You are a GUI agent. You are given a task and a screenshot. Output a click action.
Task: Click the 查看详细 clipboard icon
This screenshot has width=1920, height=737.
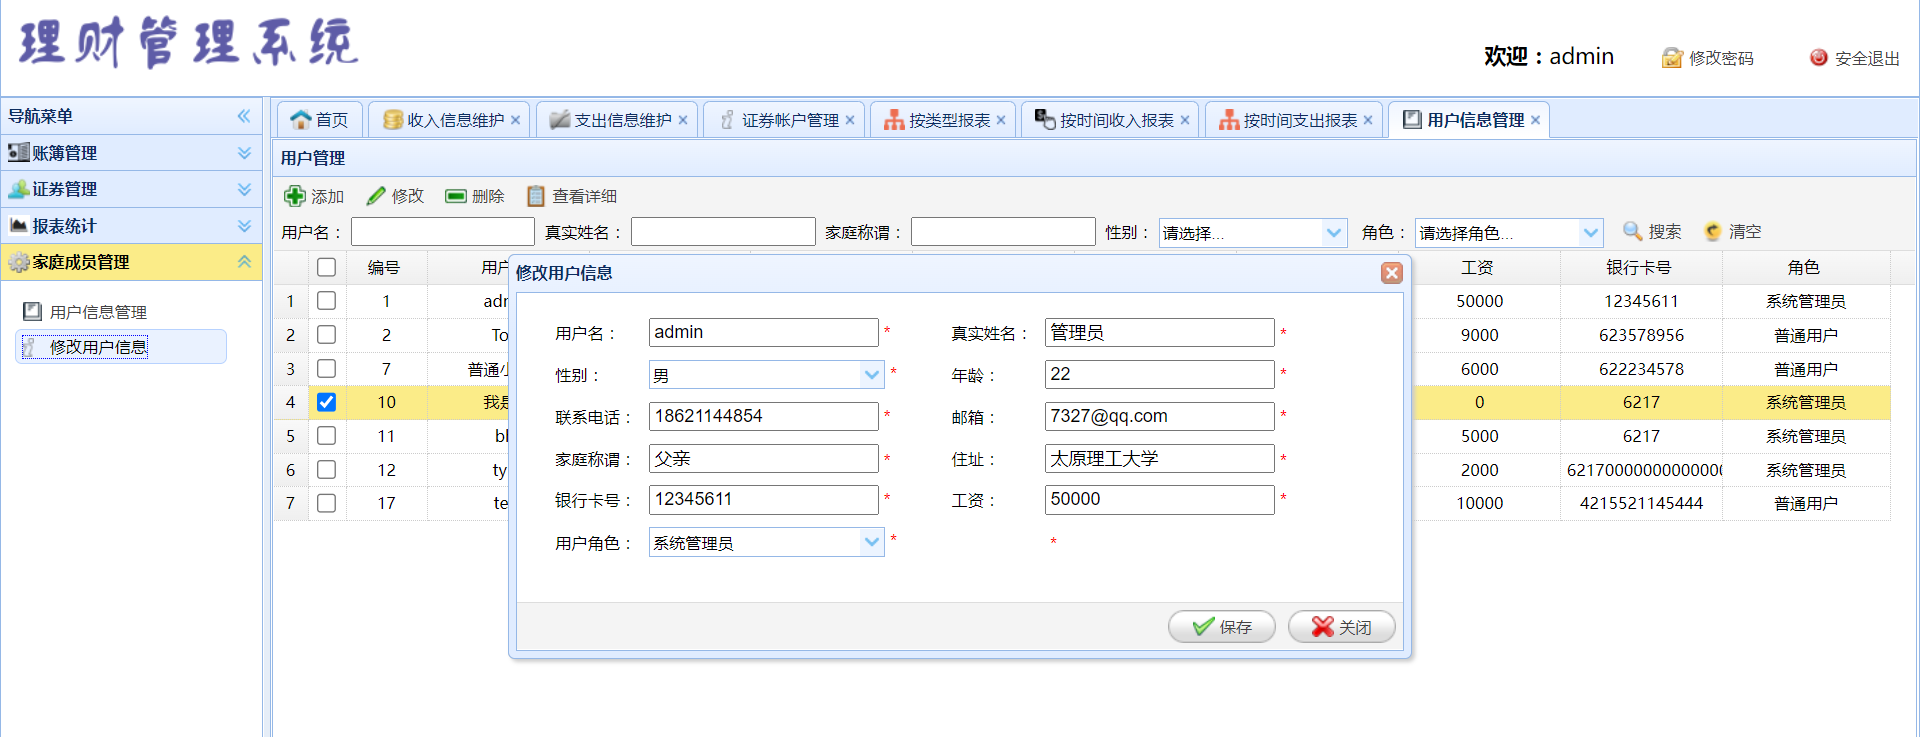click(x=536, y=196)
